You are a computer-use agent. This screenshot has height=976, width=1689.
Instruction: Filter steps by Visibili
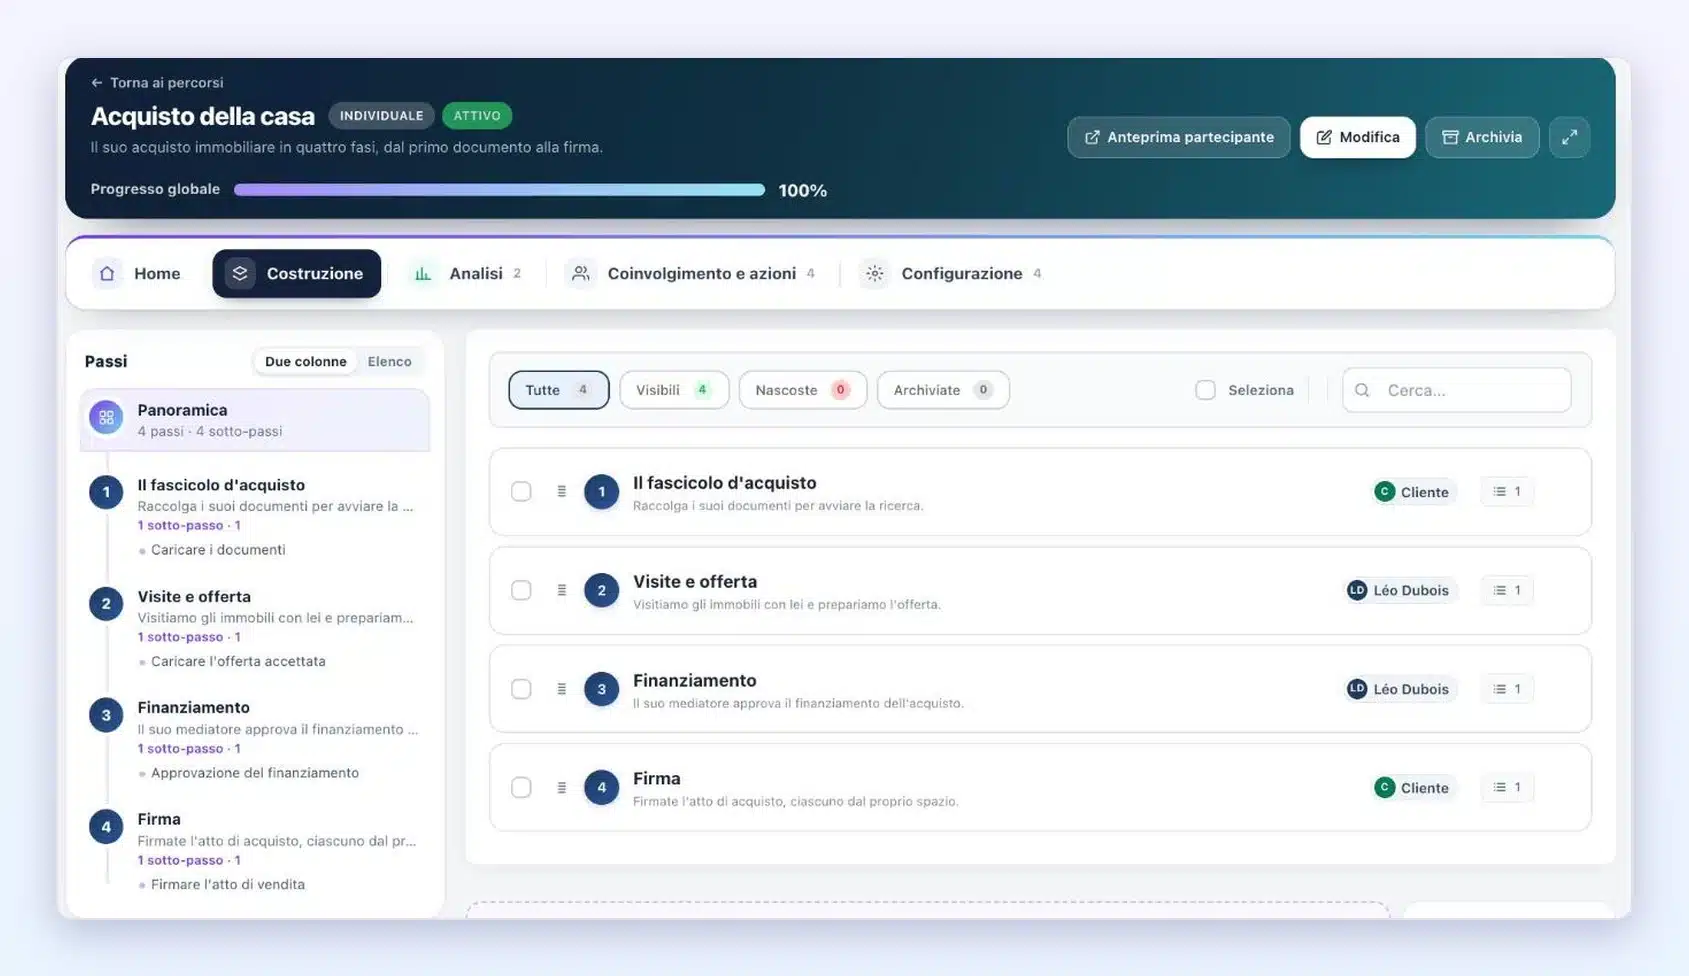674,390
